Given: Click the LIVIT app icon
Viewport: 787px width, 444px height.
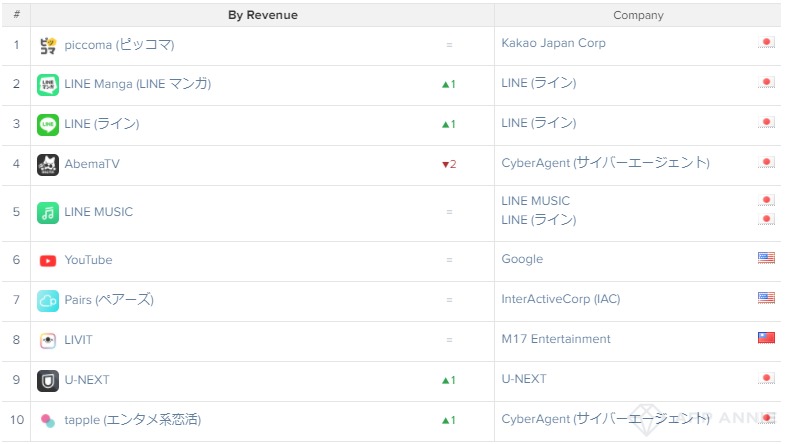Looking at the screenshot, I should pyautogui.click(x=48, y=341).
